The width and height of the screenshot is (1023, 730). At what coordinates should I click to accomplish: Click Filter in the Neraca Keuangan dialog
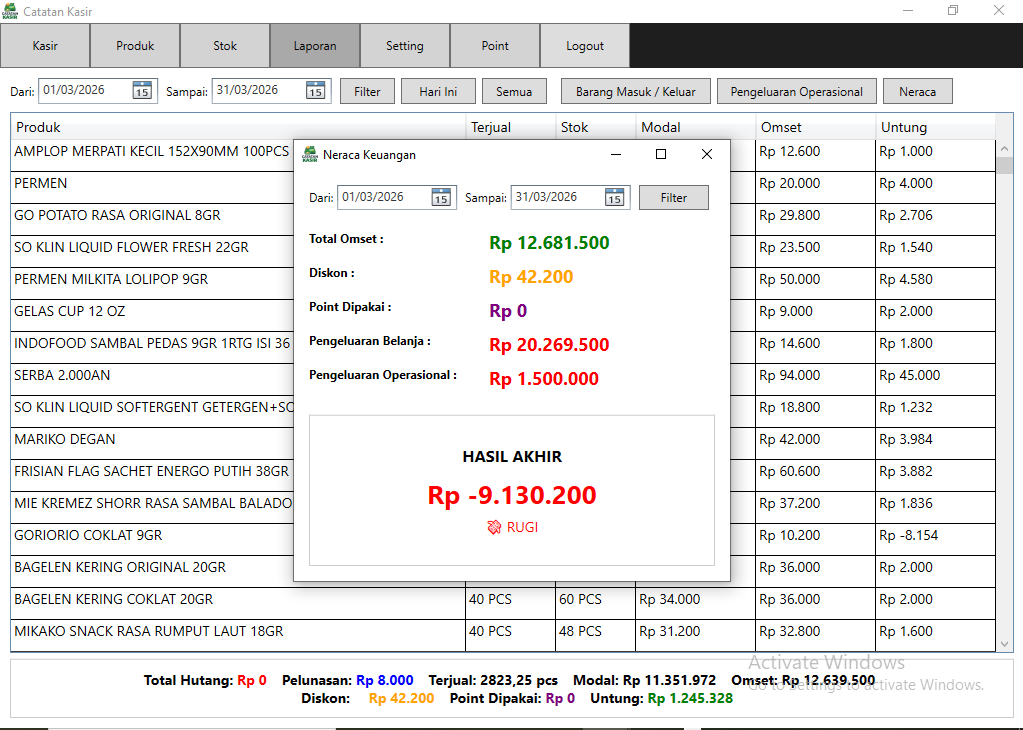(x=673, y=198)
